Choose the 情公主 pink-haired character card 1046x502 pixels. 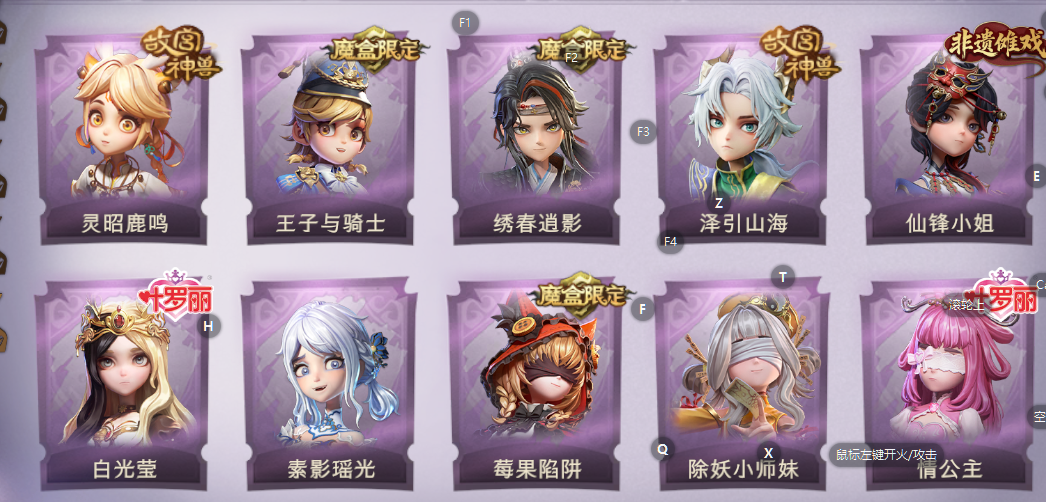point(949,385)
